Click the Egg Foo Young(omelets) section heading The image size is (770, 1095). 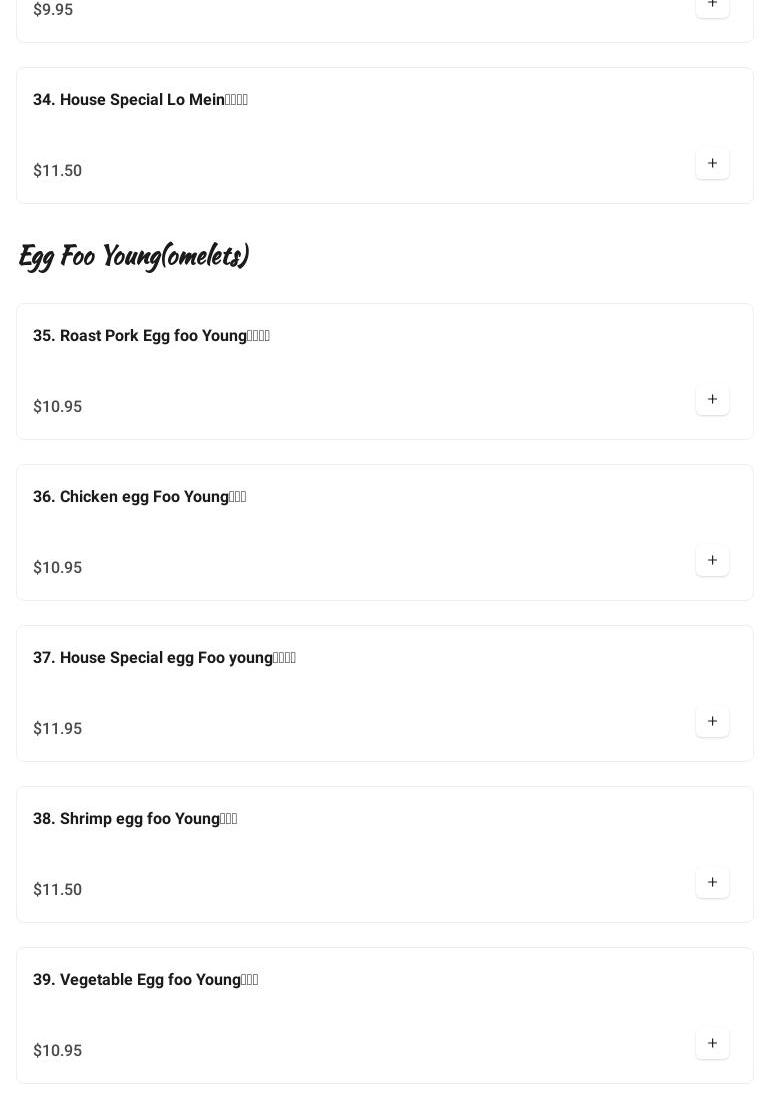coord(133,256)
